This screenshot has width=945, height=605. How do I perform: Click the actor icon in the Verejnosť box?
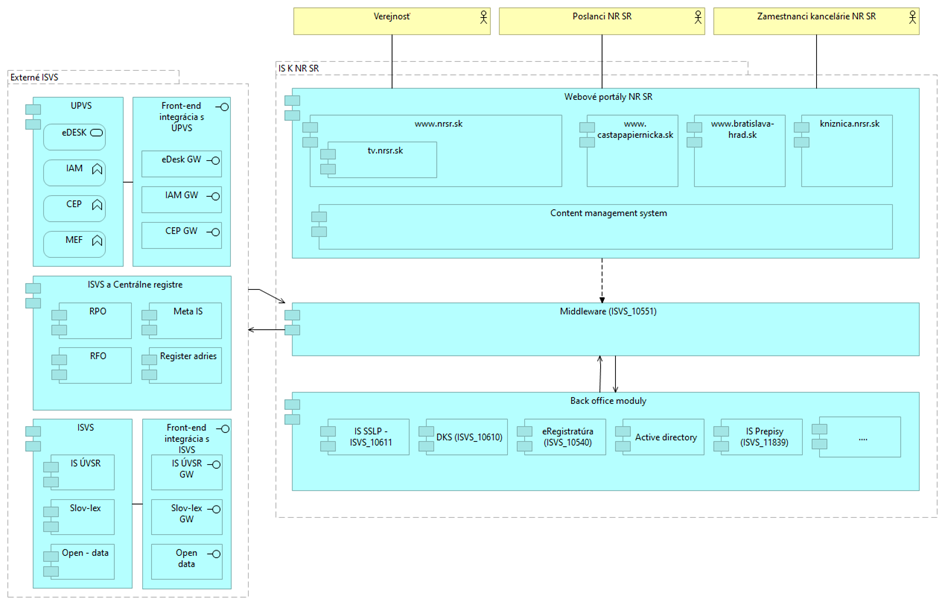(x=483, y=17)
